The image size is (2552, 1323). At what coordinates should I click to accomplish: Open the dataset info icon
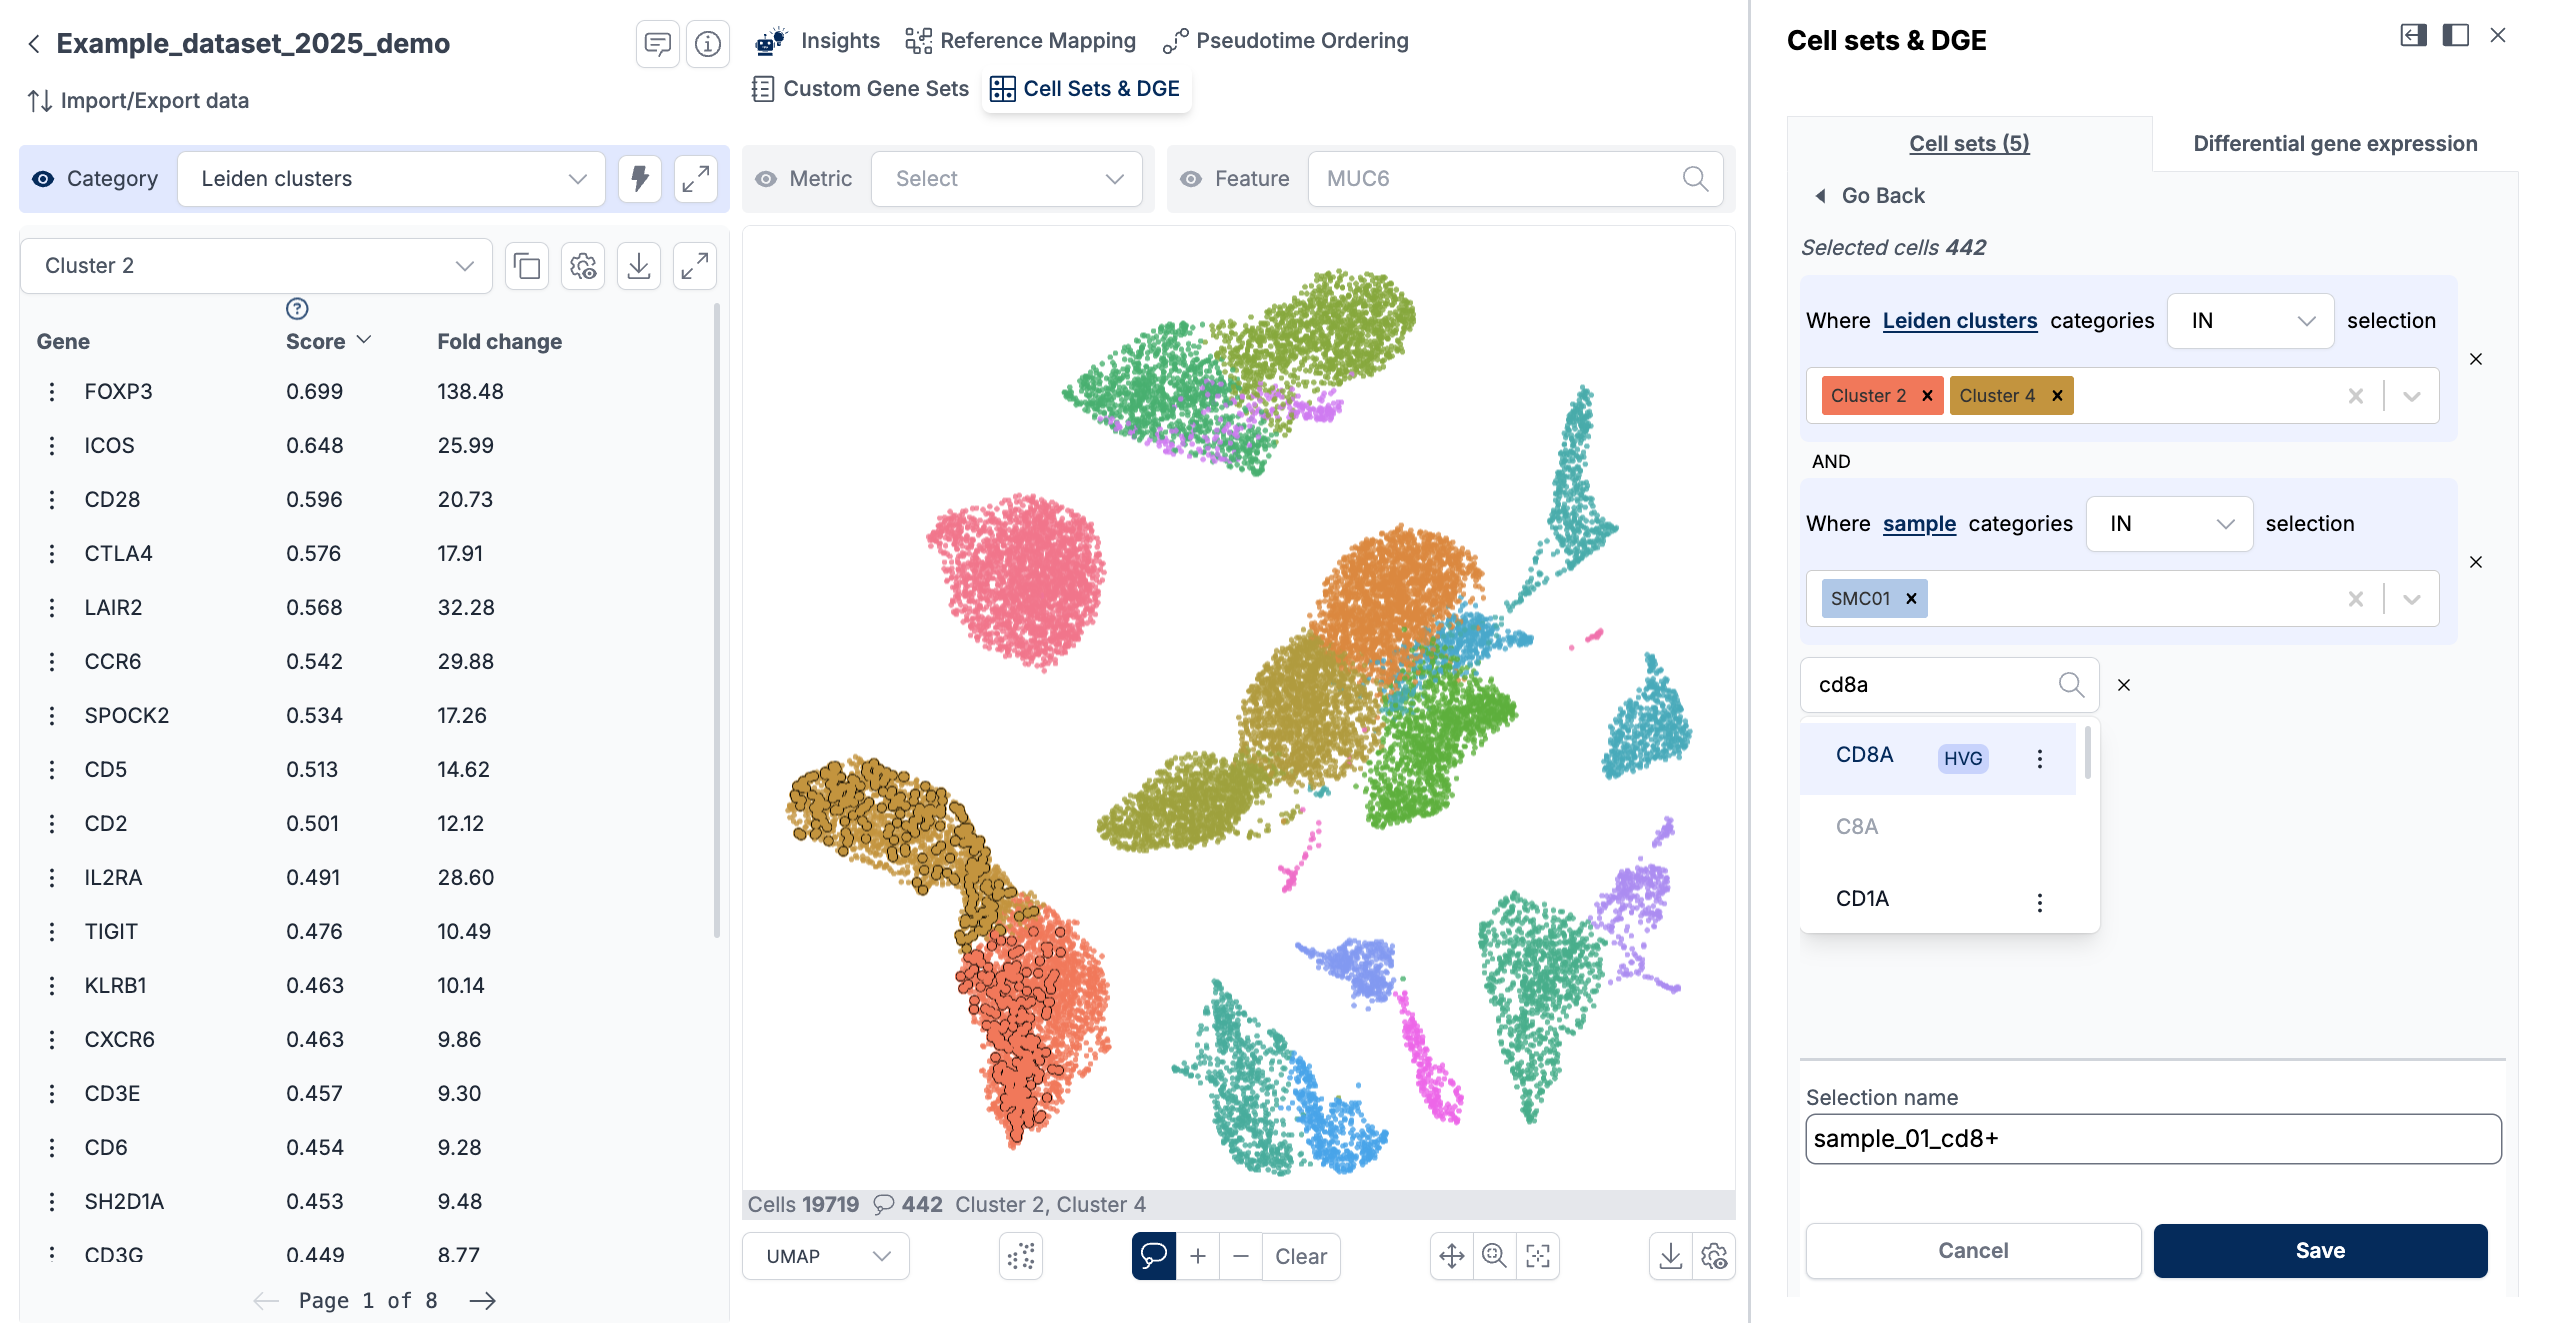708,43
